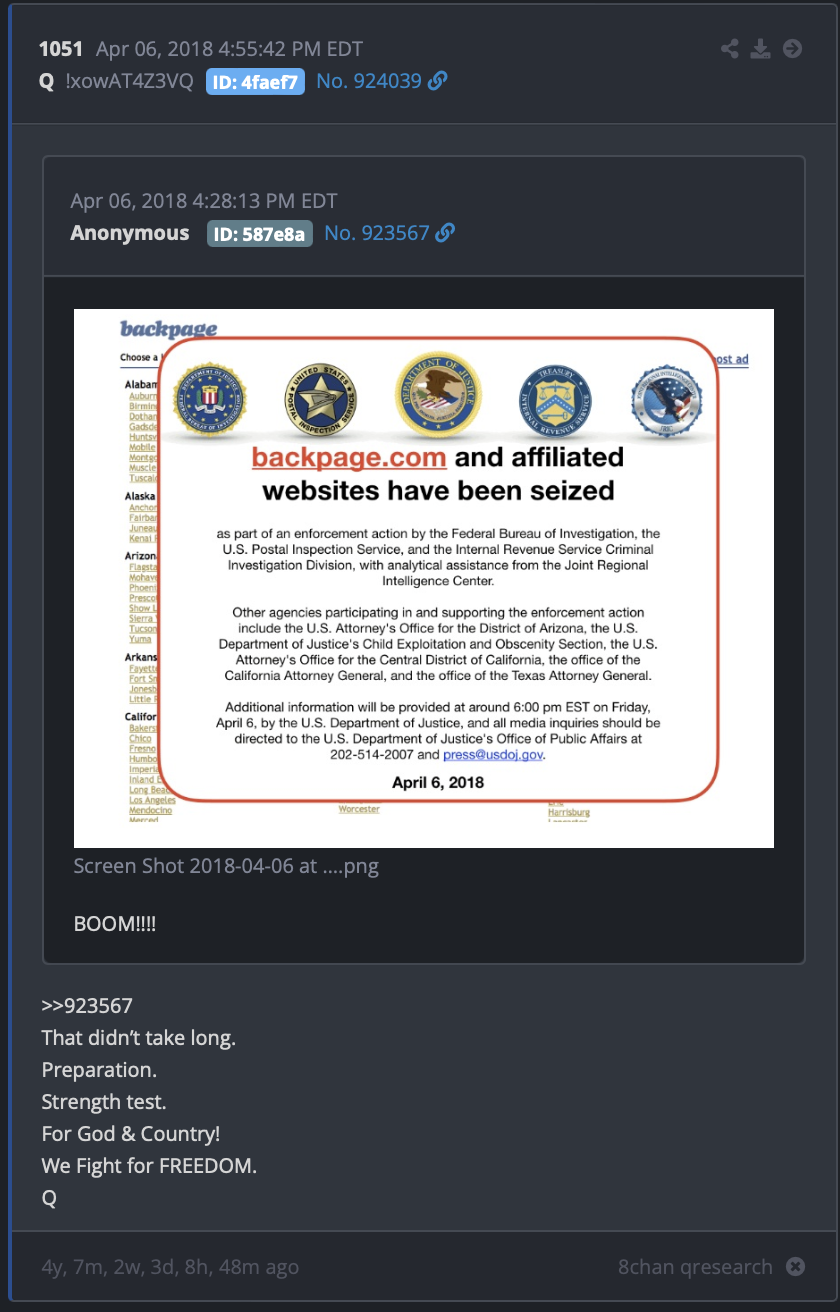
Task: Select the ID: 587e8a badge
Action: click(x=260, y=234)
